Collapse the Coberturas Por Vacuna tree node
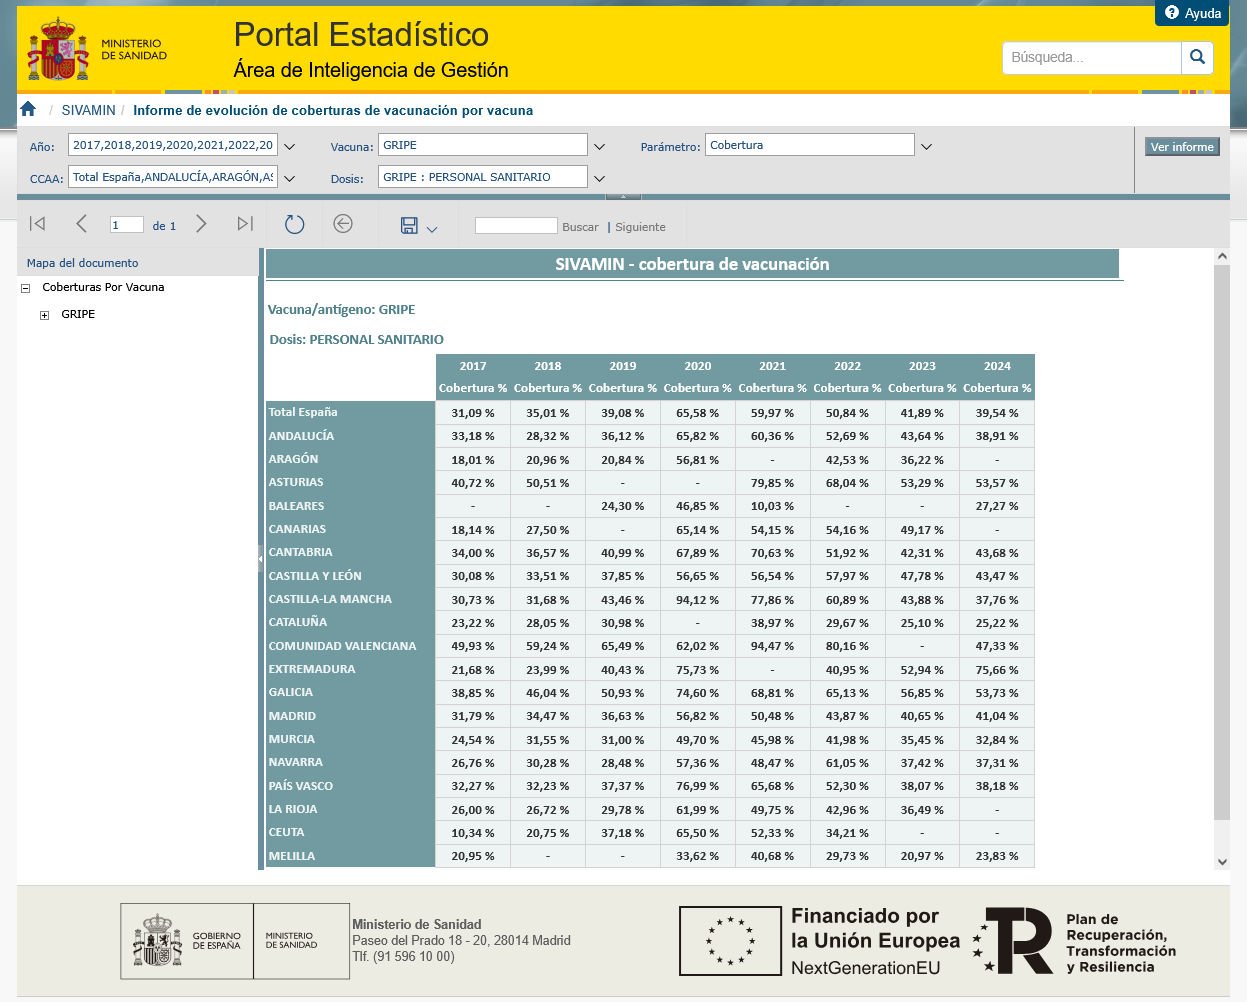 pyautogui.click(x=26, y=288)
